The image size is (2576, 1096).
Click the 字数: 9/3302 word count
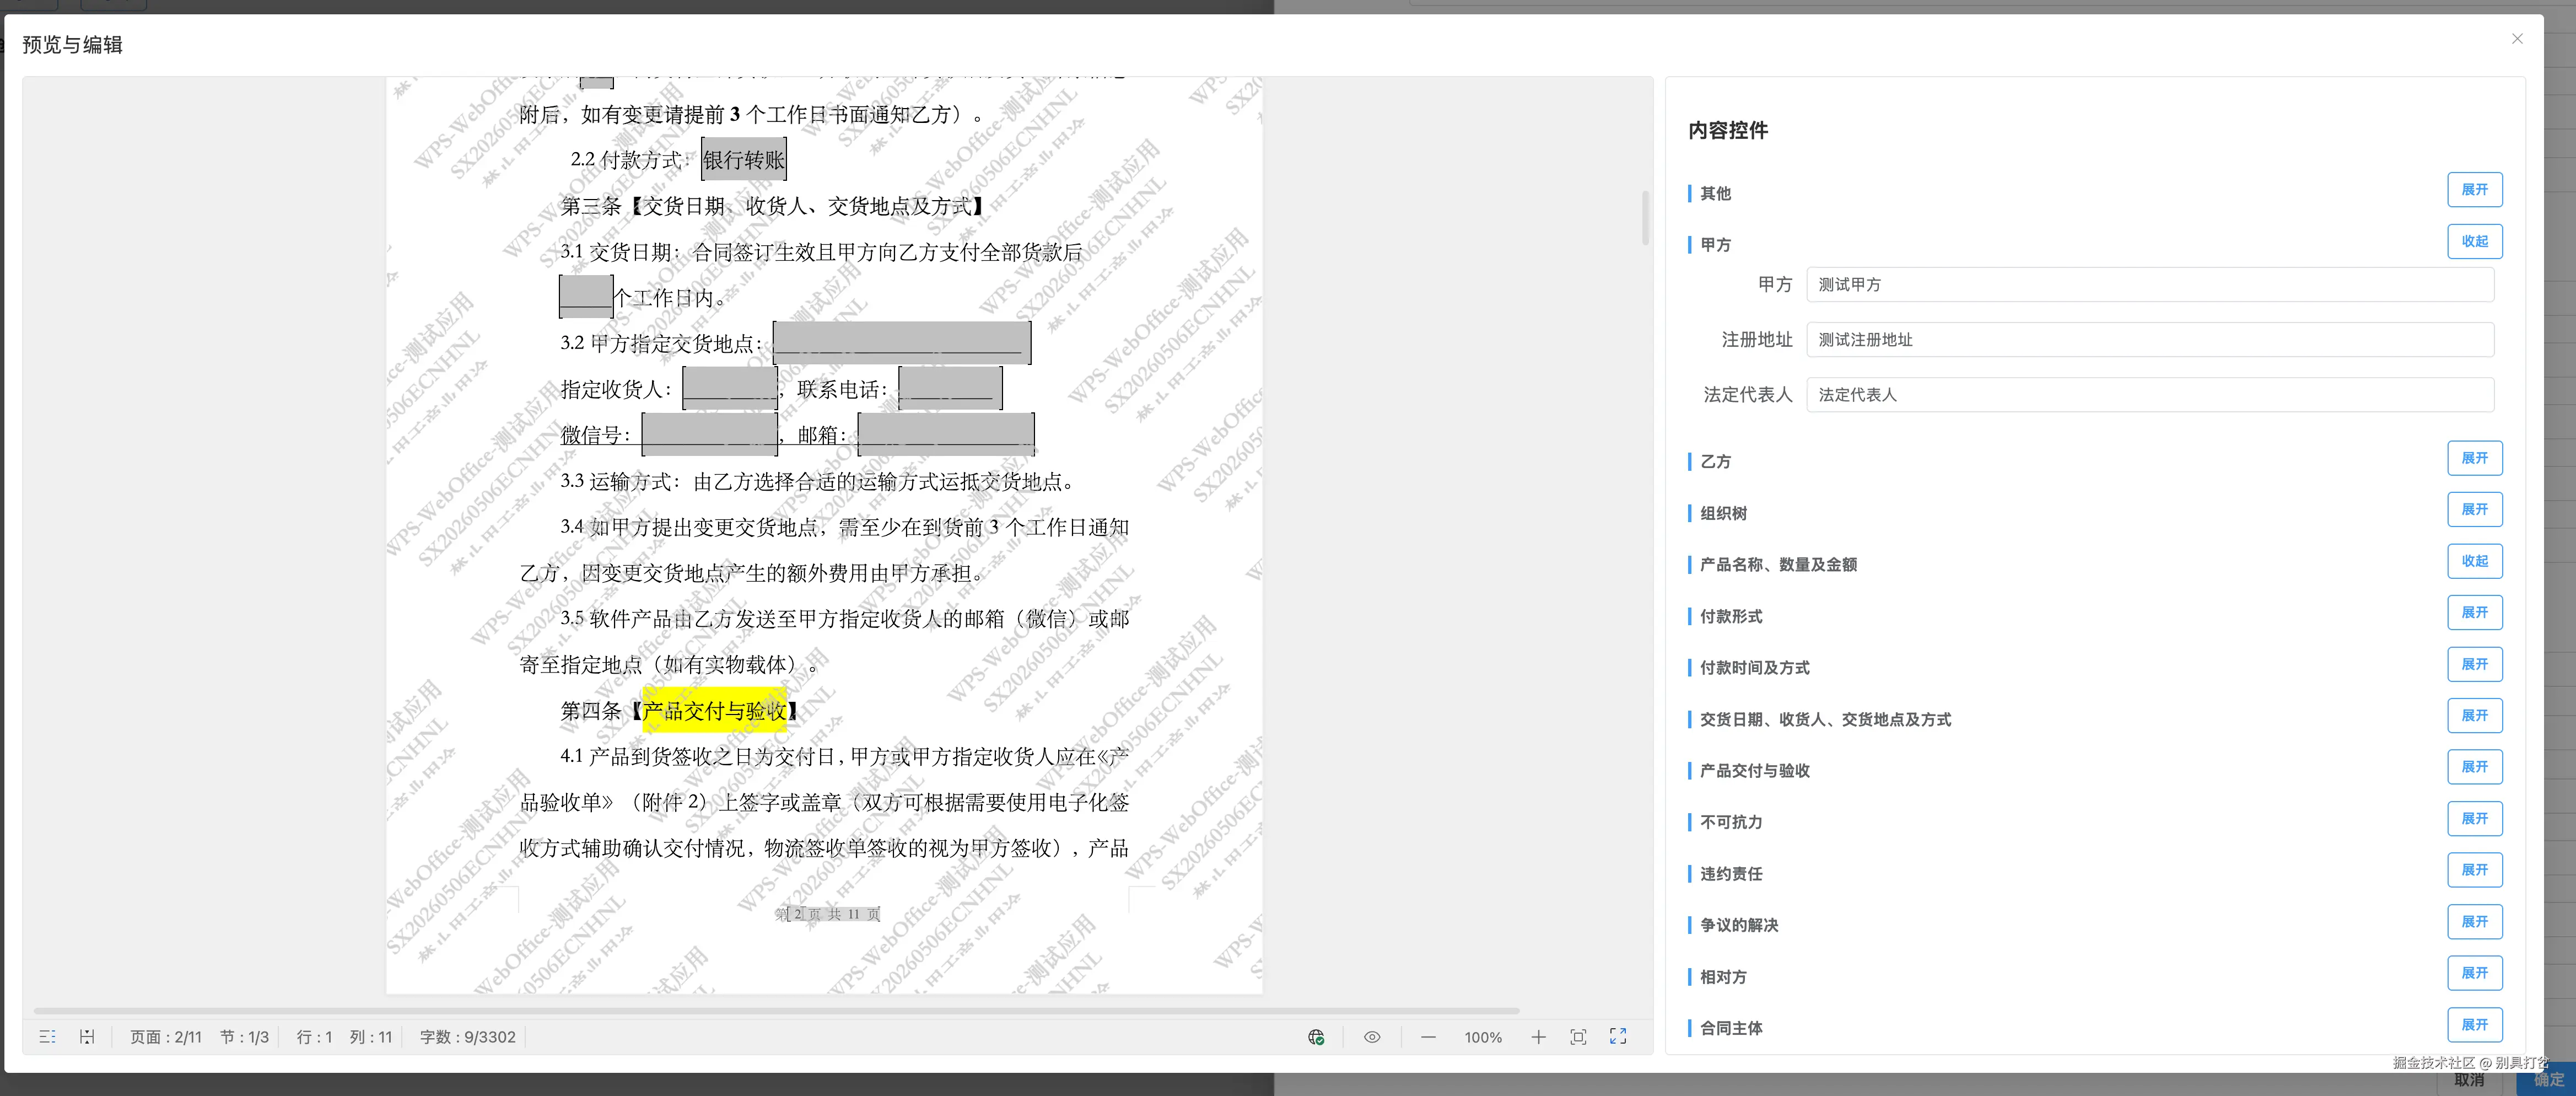pyautogui.click(x=468, y=1037)
